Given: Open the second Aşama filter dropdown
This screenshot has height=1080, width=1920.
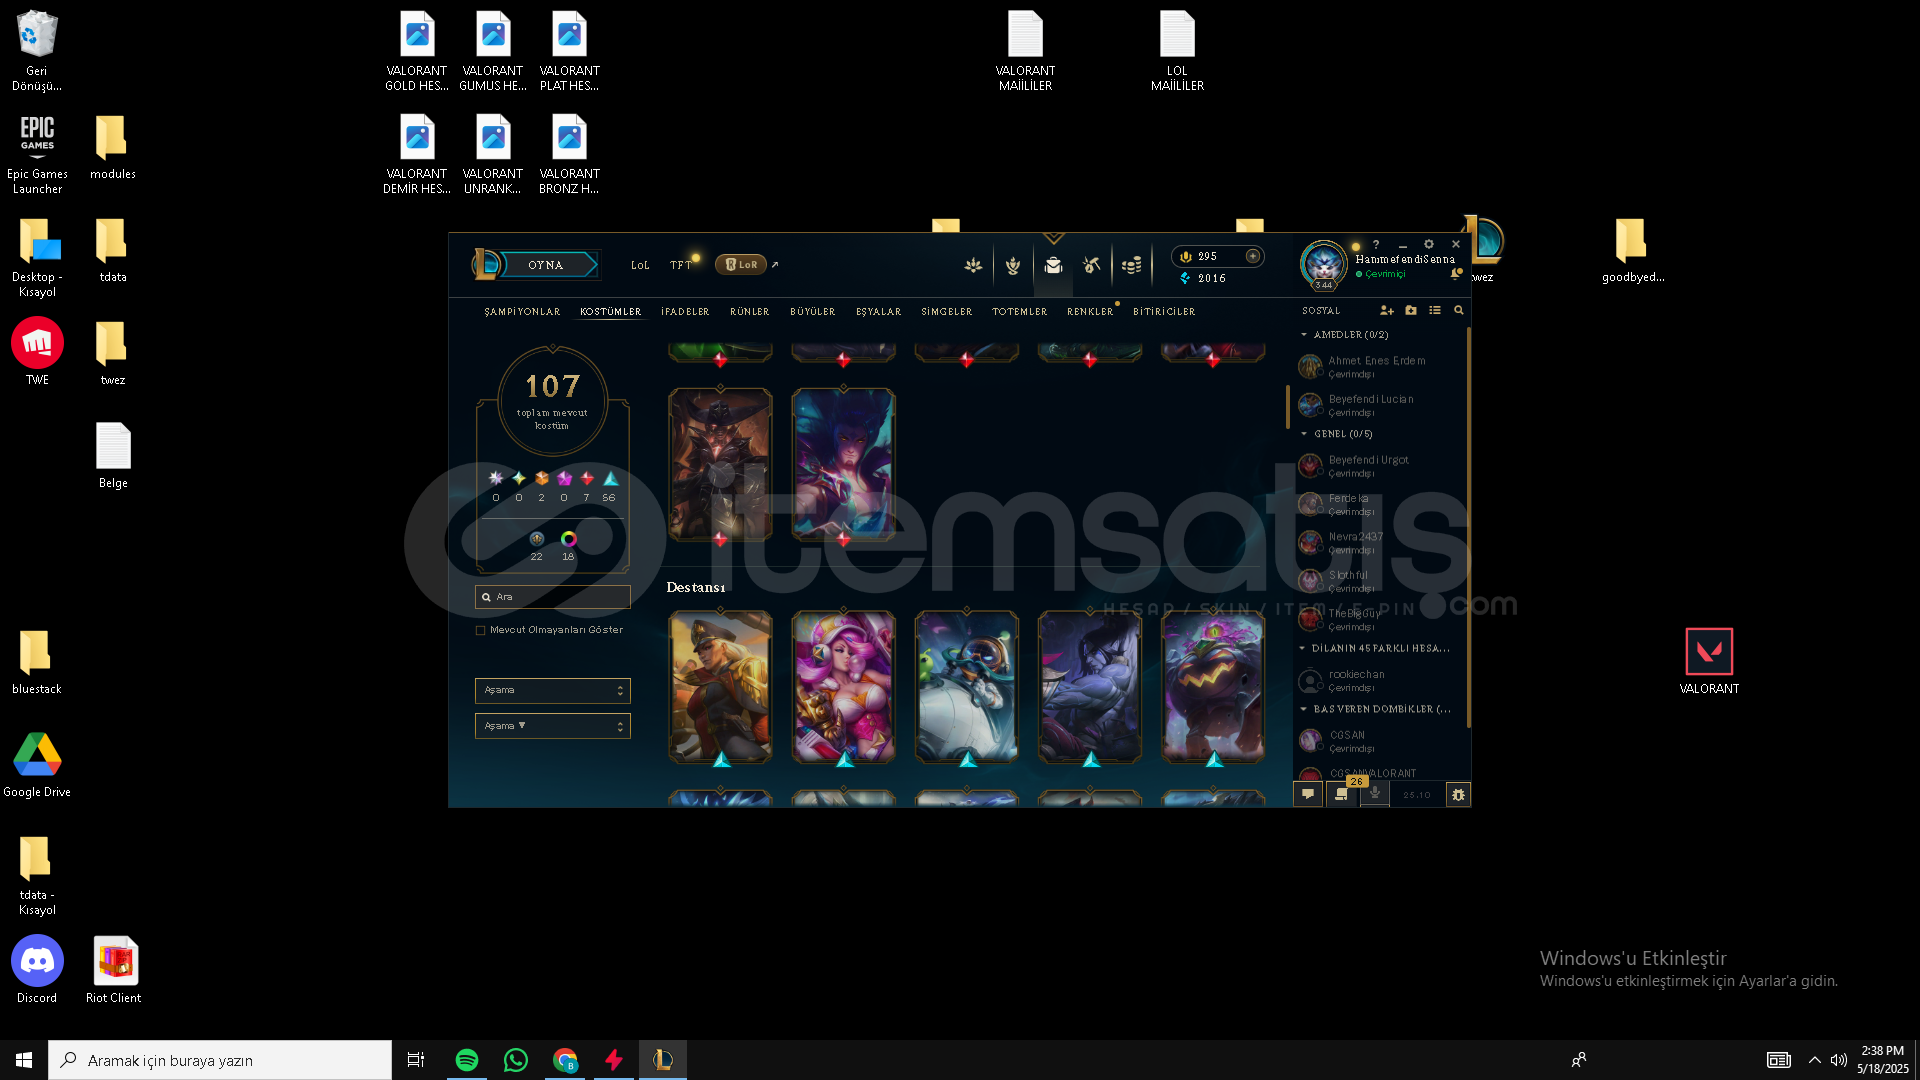Looking at the screenshot, I should [x=553, y=726].
